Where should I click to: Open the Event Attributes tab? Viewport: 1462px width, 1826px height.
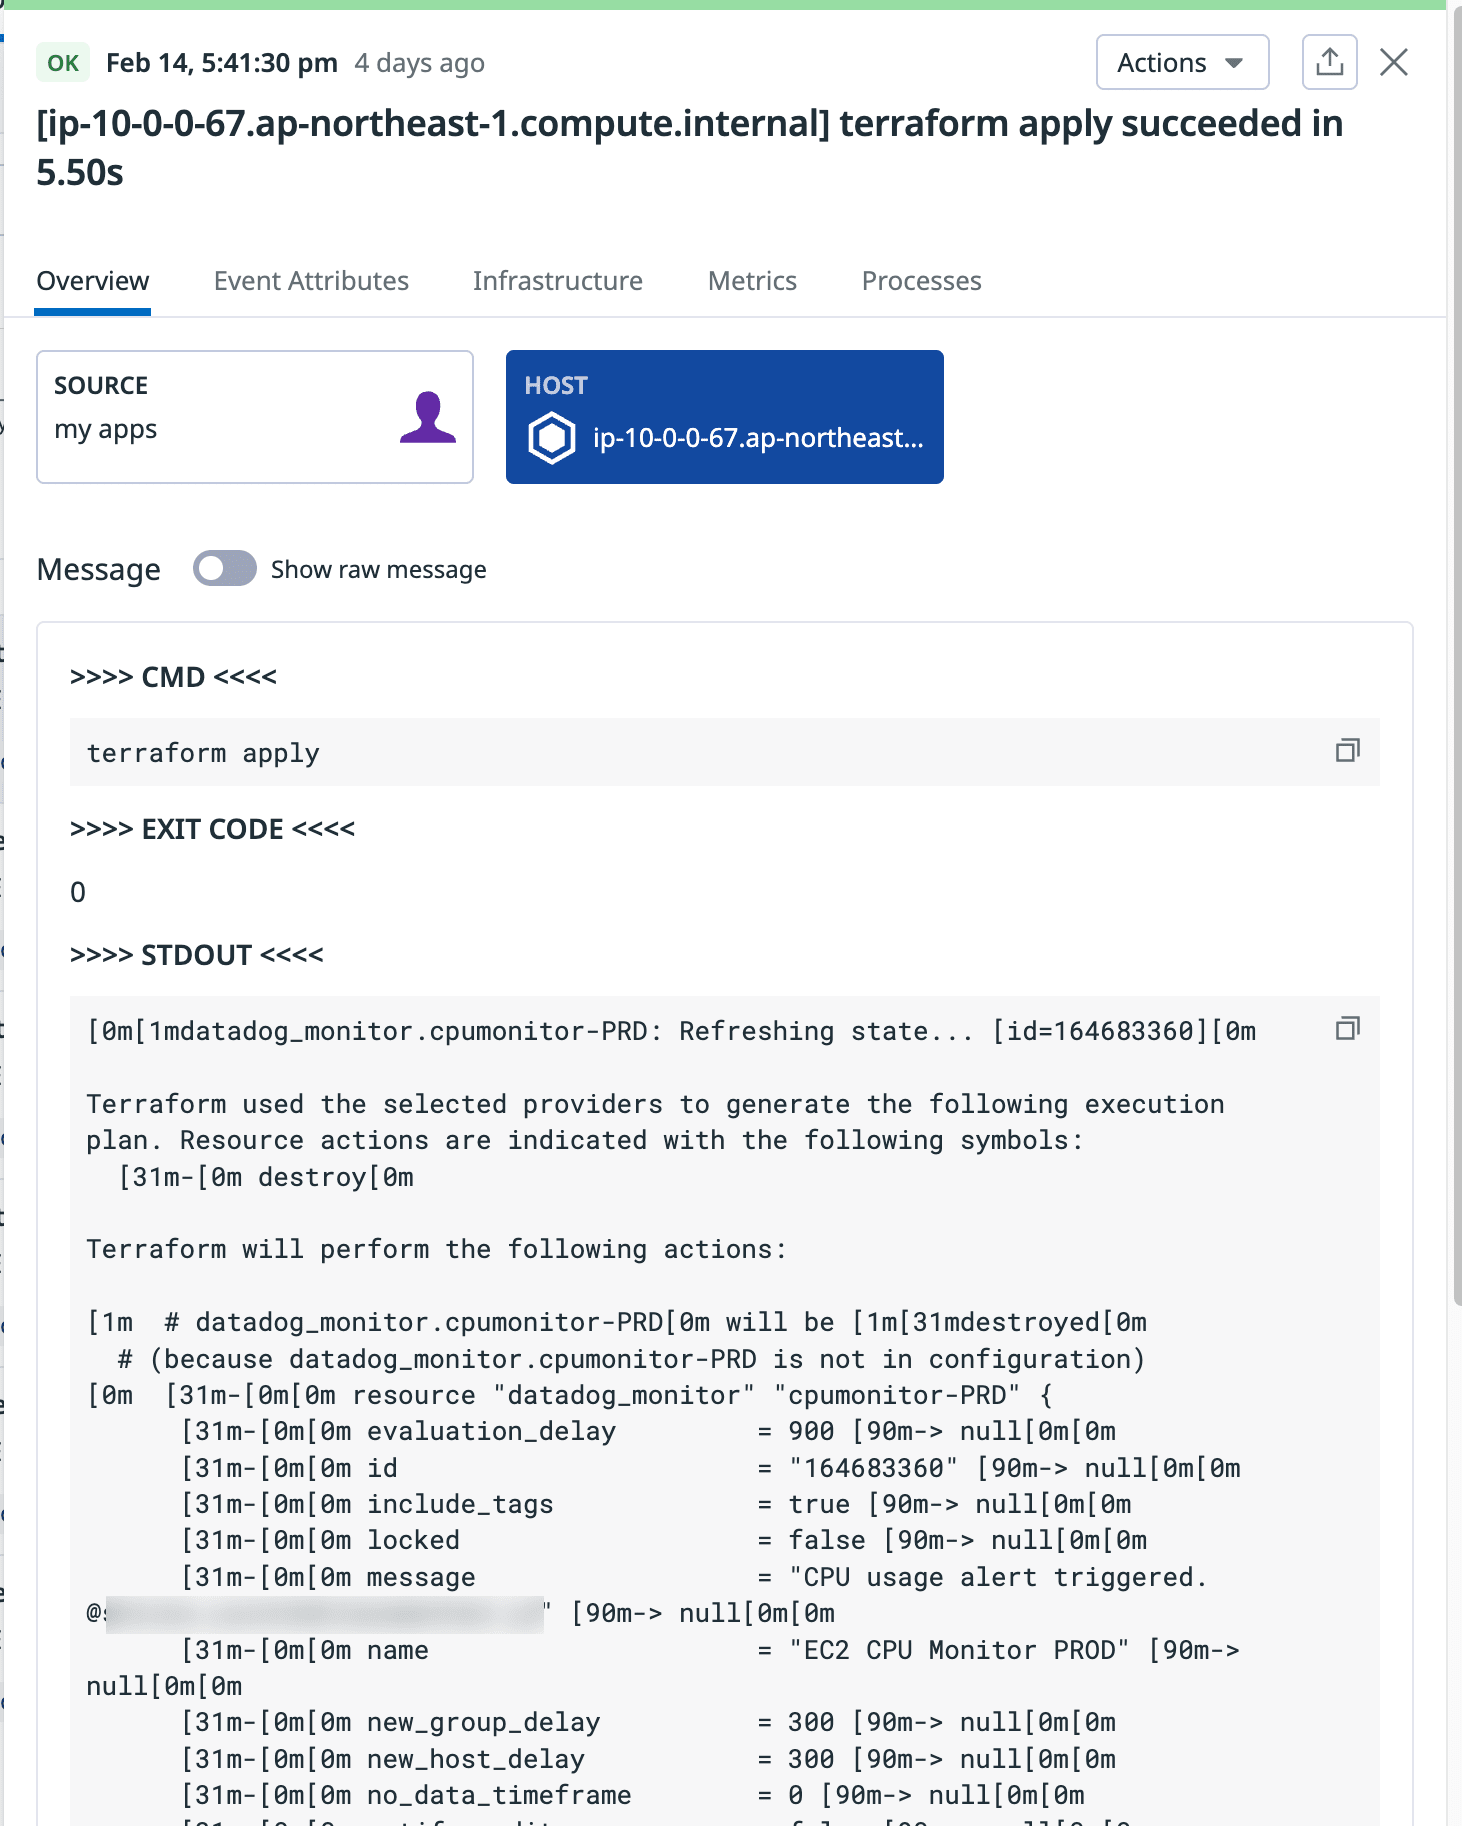pyautogui.click(x=311, y=281)
